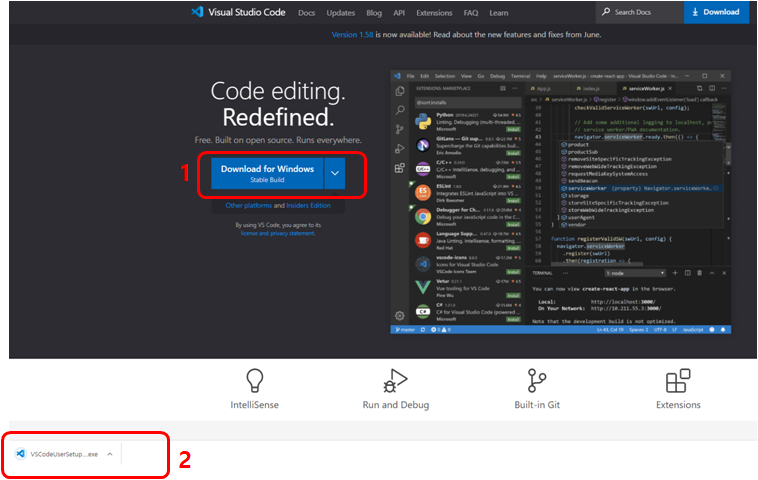Open the Terminal menu in the editor screenshot
The width and height of the screenshot is (758, 480).
520,76
